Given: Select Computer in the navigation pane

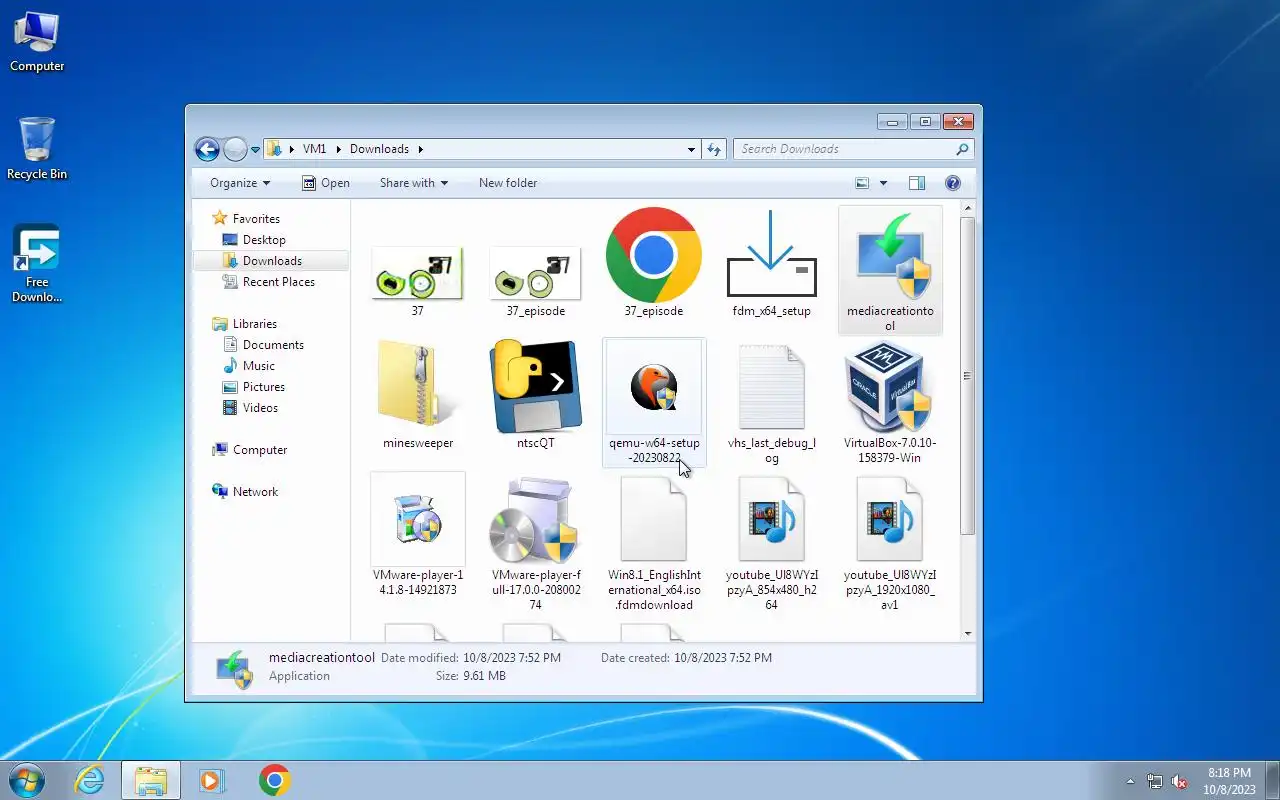Looking at the screenshot, I should [x=260, y=450].
